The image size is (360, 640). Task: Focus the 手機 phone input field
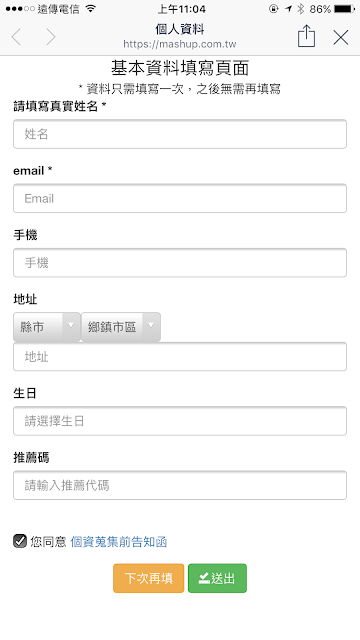click(180, 262)
